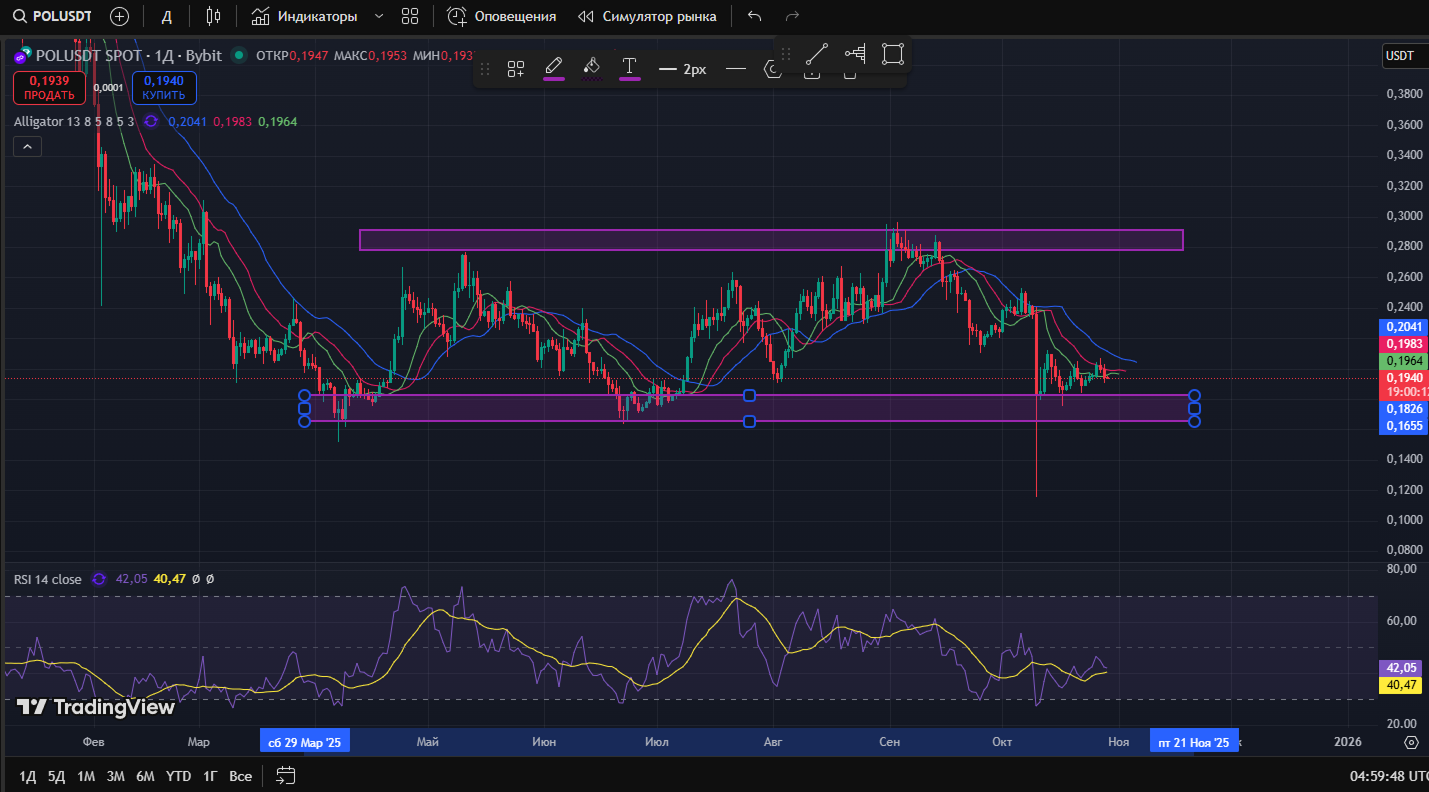Click the red ПРОДАТЬ sell button
Image resolution: width=1429 pixels, height=792 pixels.
(50, 88)
